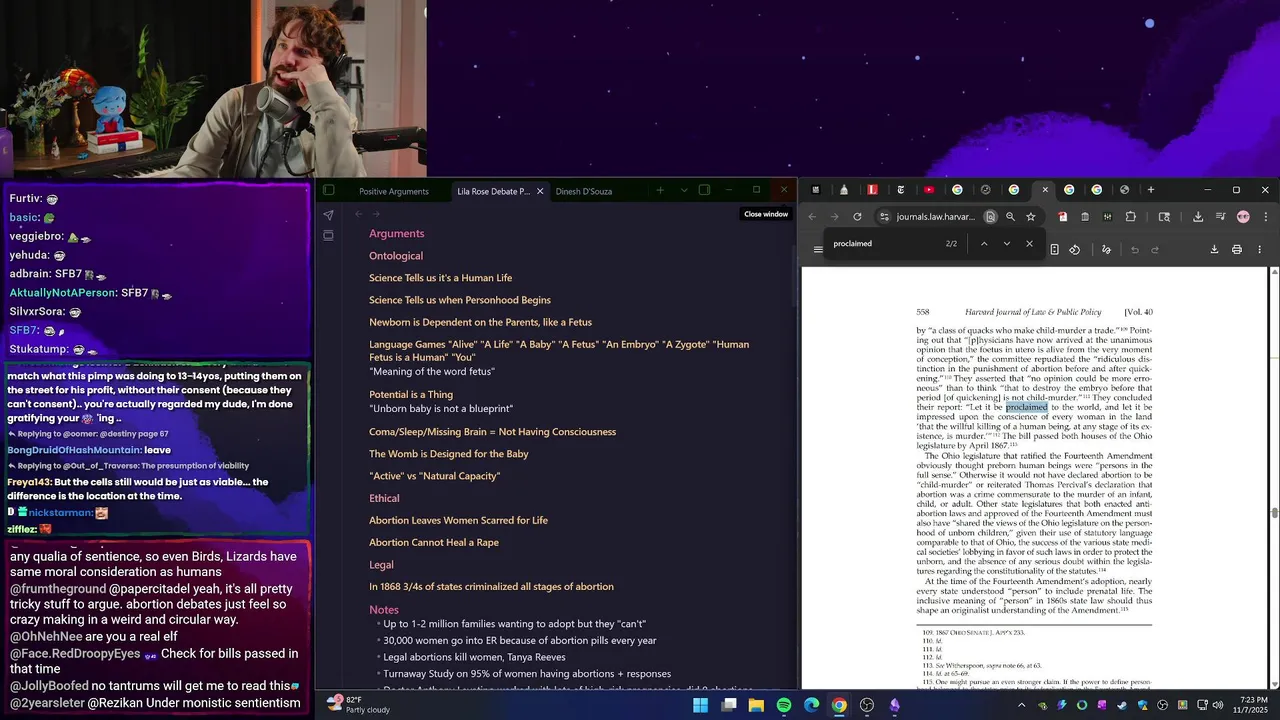1280x720 pixels.
Task: Close the active Chrome tab
Action: click(1045, 190)
